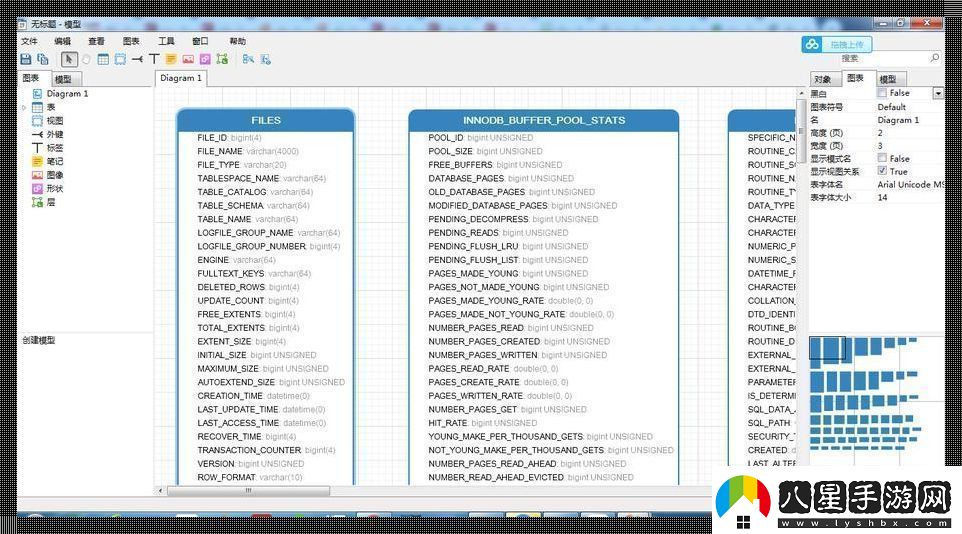Open the 表字体名 font selector
Viewport: 962px width, 534px height.
tap(909, 184)
